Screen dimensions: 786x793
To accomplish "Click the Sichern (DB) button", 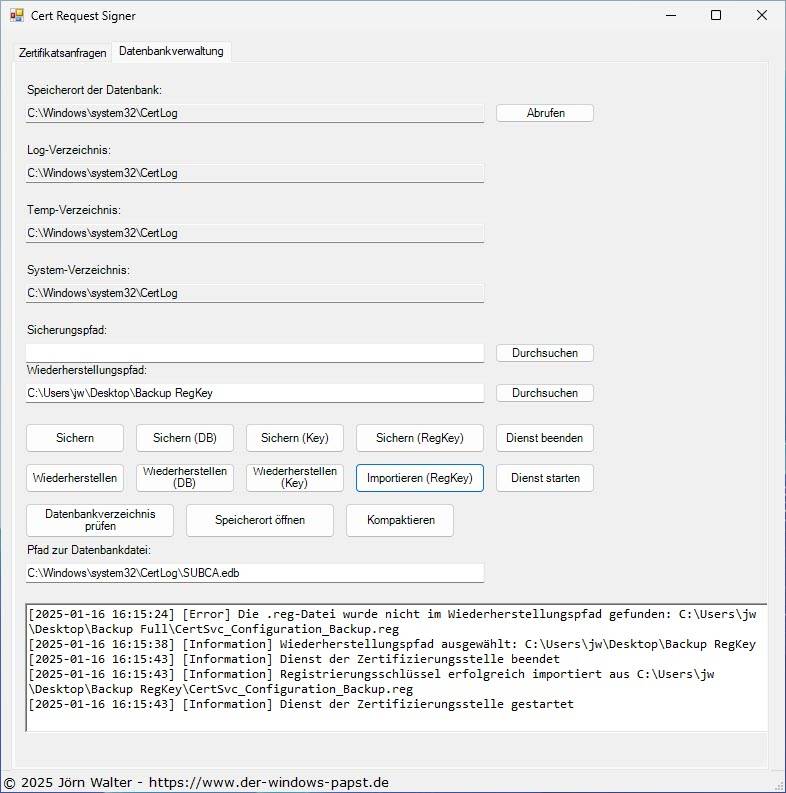I will coord(185,438).
